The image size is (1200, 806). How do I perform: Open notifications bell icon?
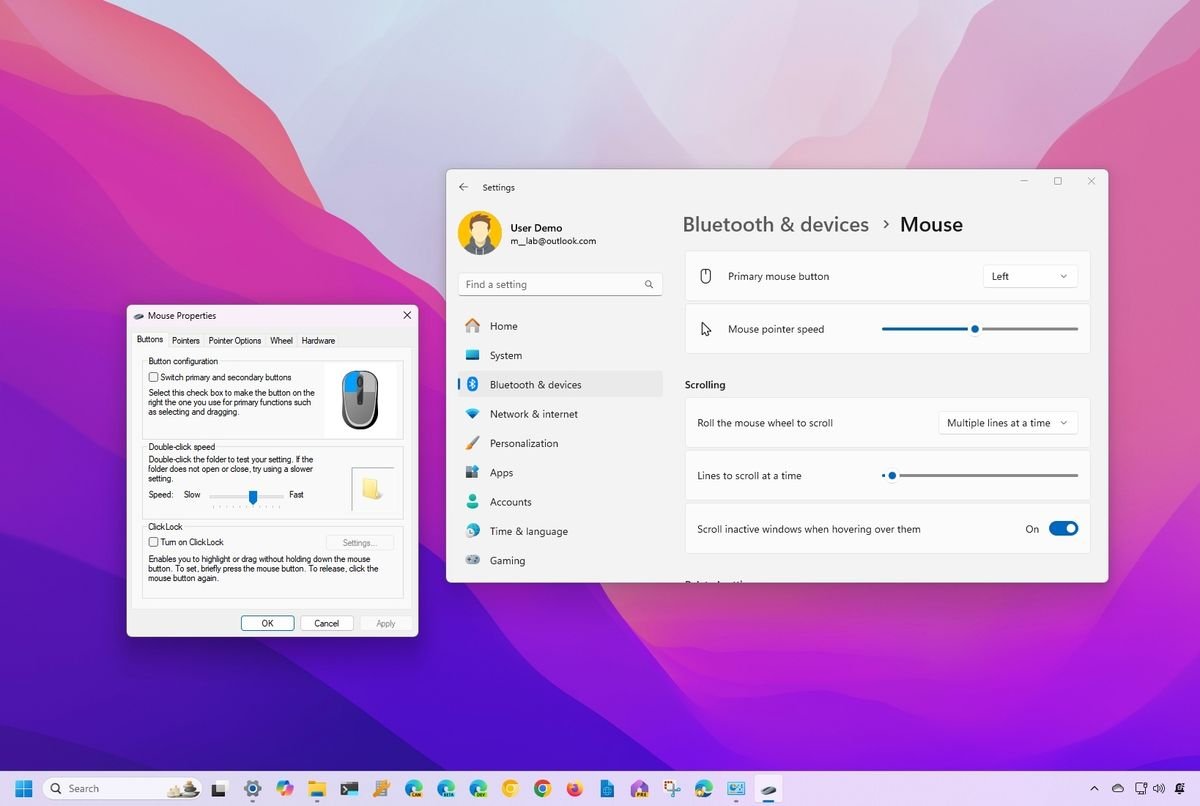click(1181, 788)
